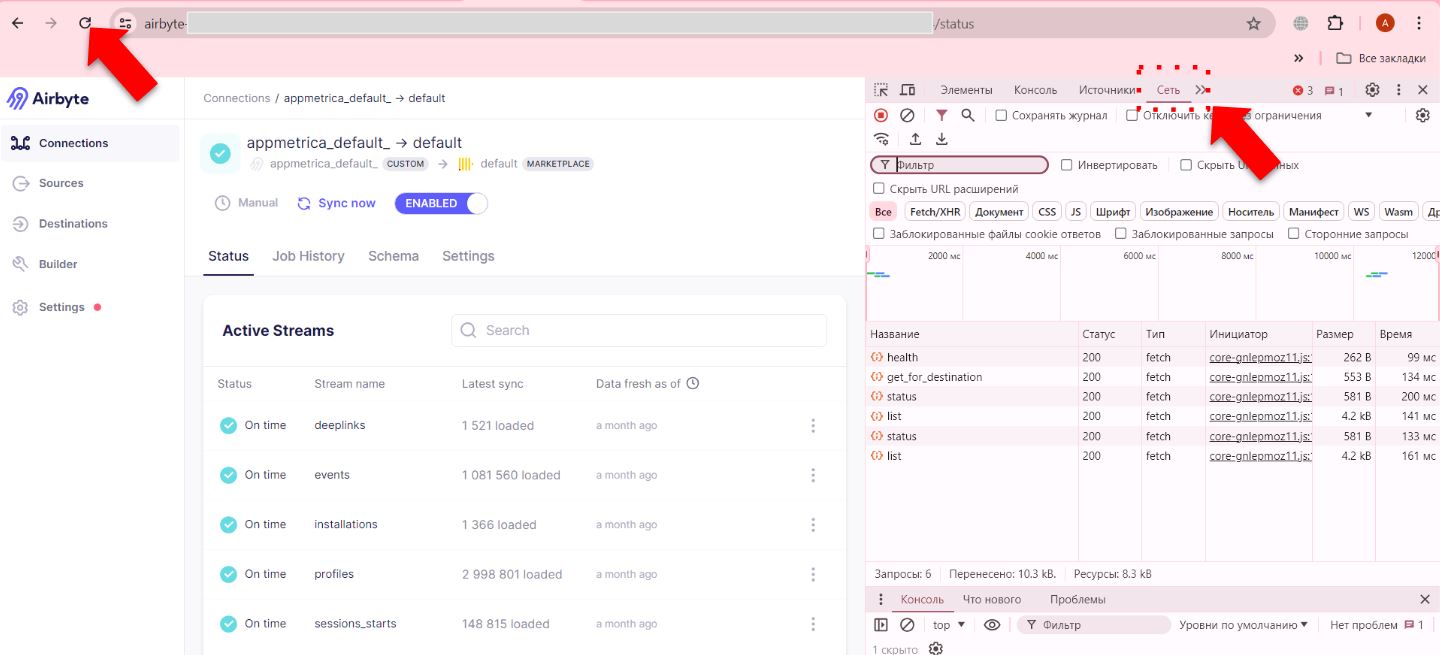Screen dimensions: 1440x655
Task: Open the deeplinks stream options menu
Action: click(x=813, y=426)
